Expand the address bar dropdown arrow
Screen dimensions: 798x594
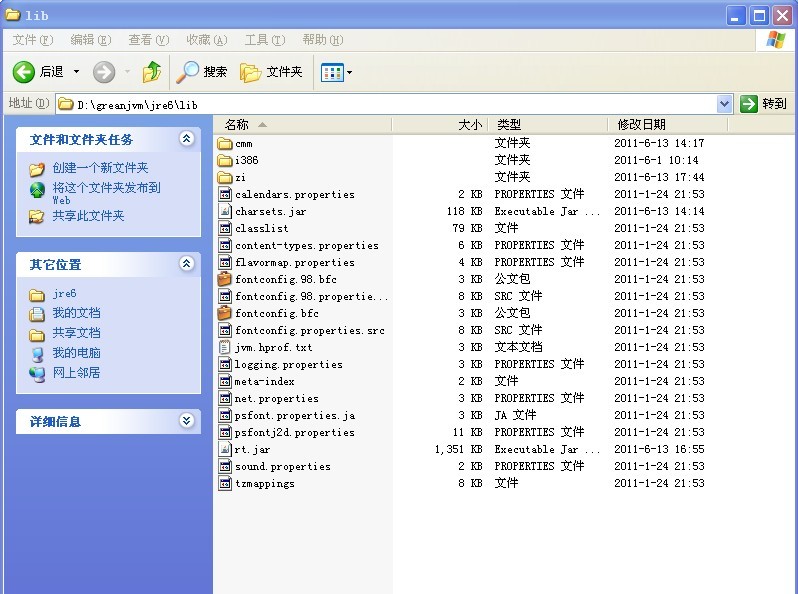(x=725, y=104)
